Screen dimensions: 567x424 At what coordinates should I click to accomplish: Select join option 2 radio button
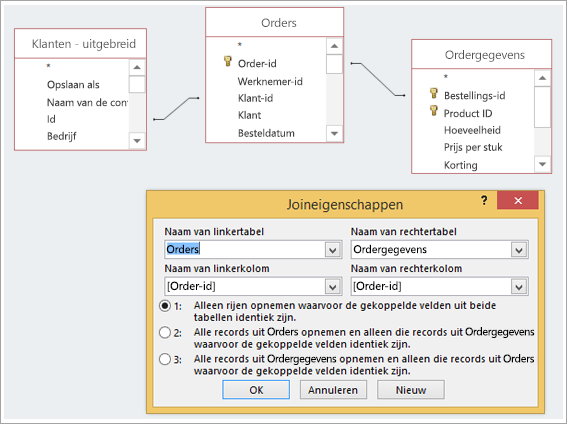click(165, 332)
